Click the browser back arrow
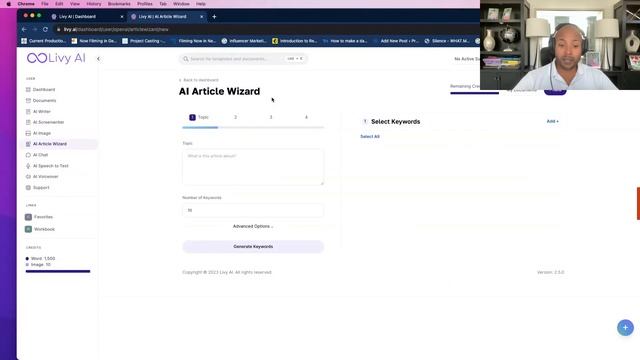Image resolution: width=640 pixels, height=360 pixels. (x=24, y=29)
